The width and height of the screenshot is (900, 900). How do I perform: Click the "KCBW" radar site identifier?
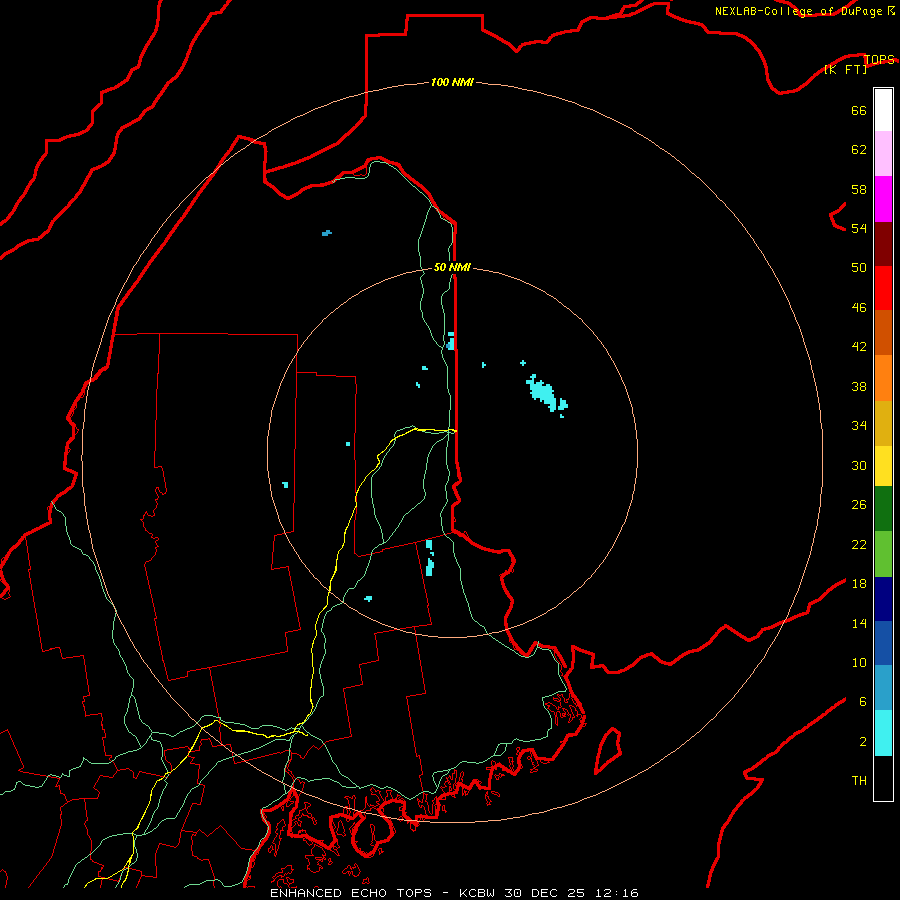click(476, 893)
